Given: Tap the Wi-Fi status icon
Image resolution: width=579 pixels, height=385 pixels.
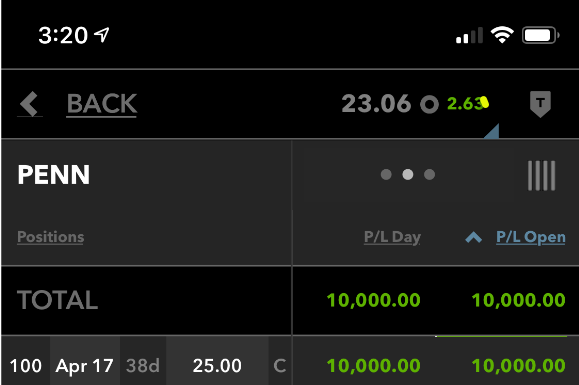Looking at the screenshot, I should pyautogui.click(x=502, y=35).
